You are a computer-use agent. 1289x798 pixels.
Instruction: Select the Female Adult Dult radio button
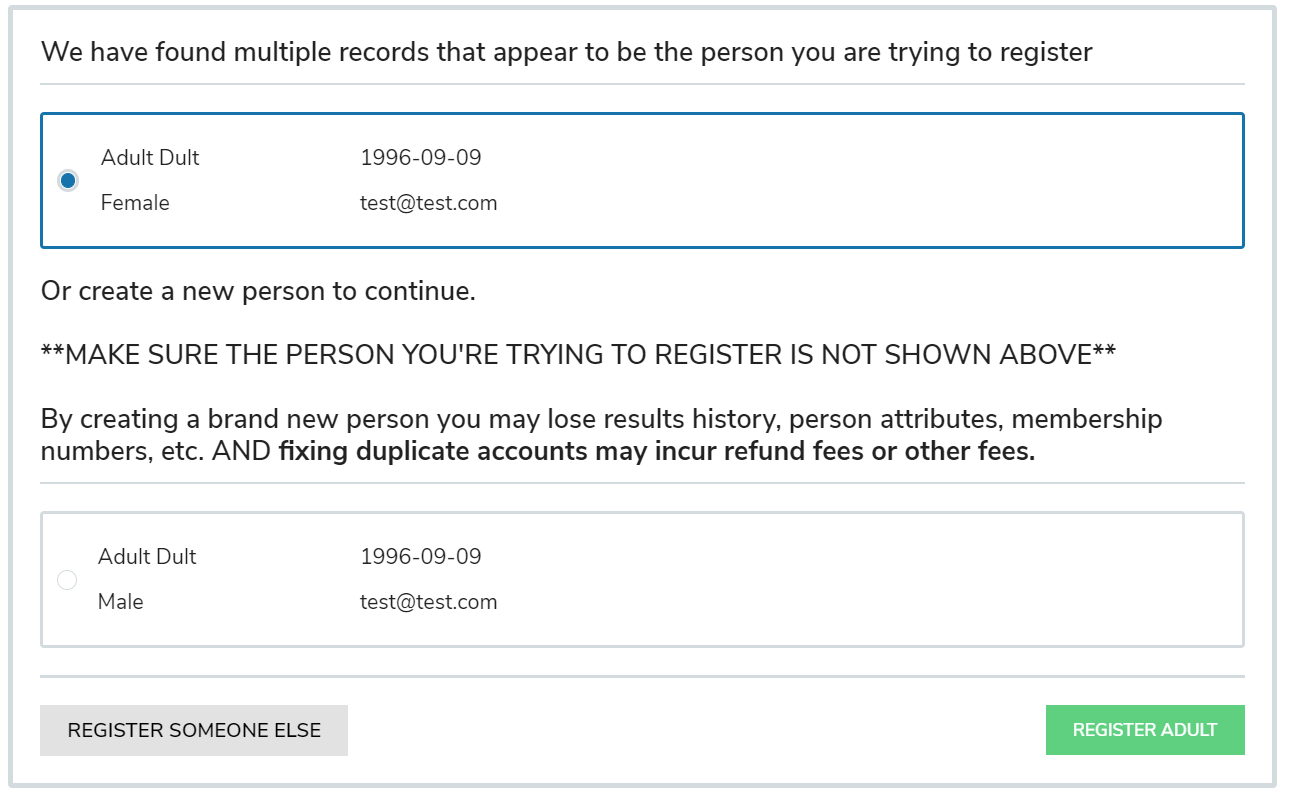[68, 180]
